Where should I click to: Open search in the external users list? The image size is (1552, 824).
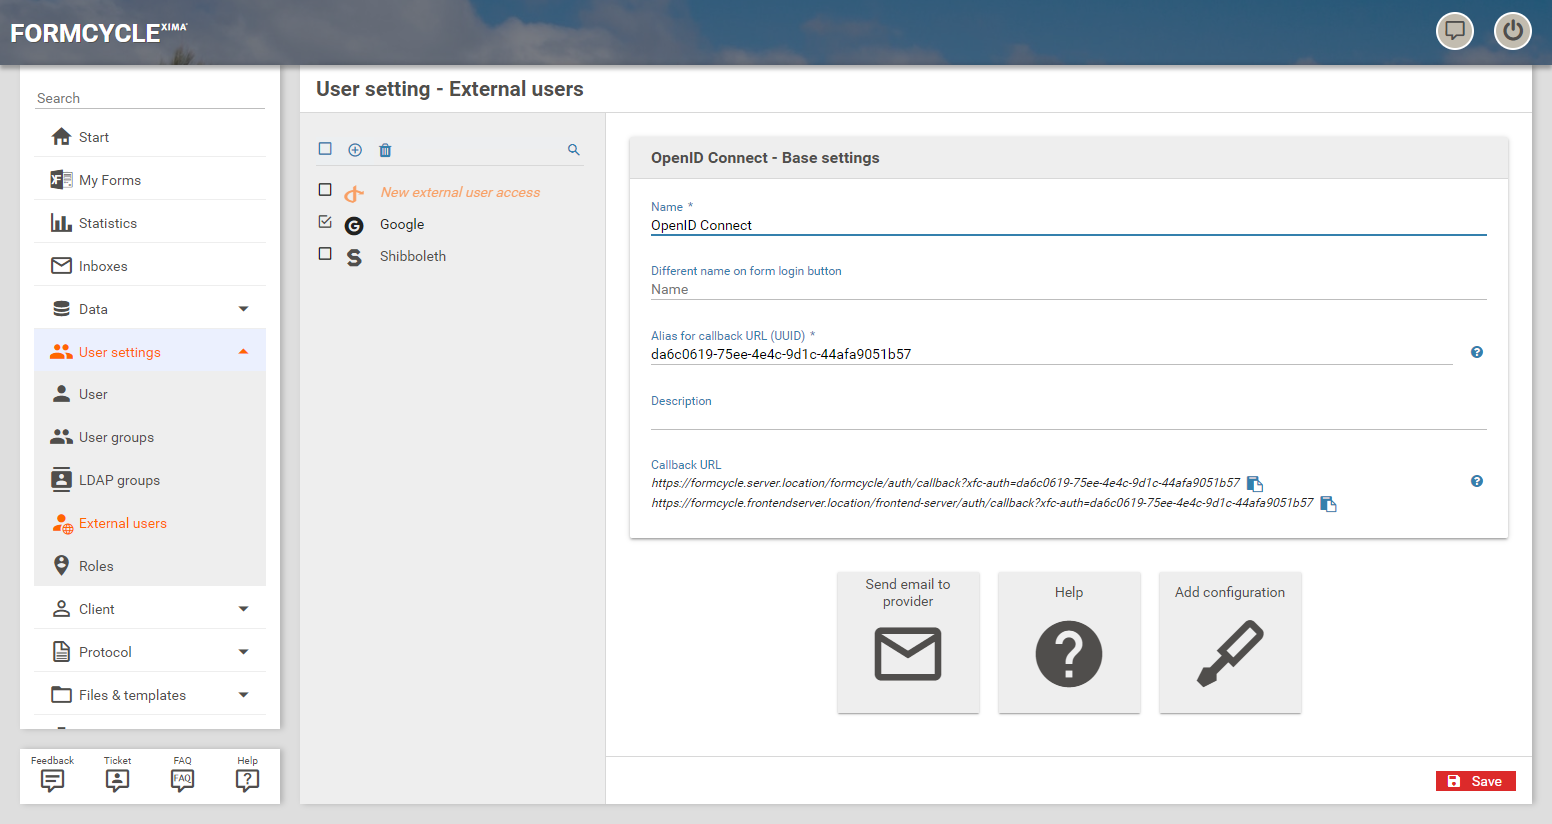[x=574, y=150]
